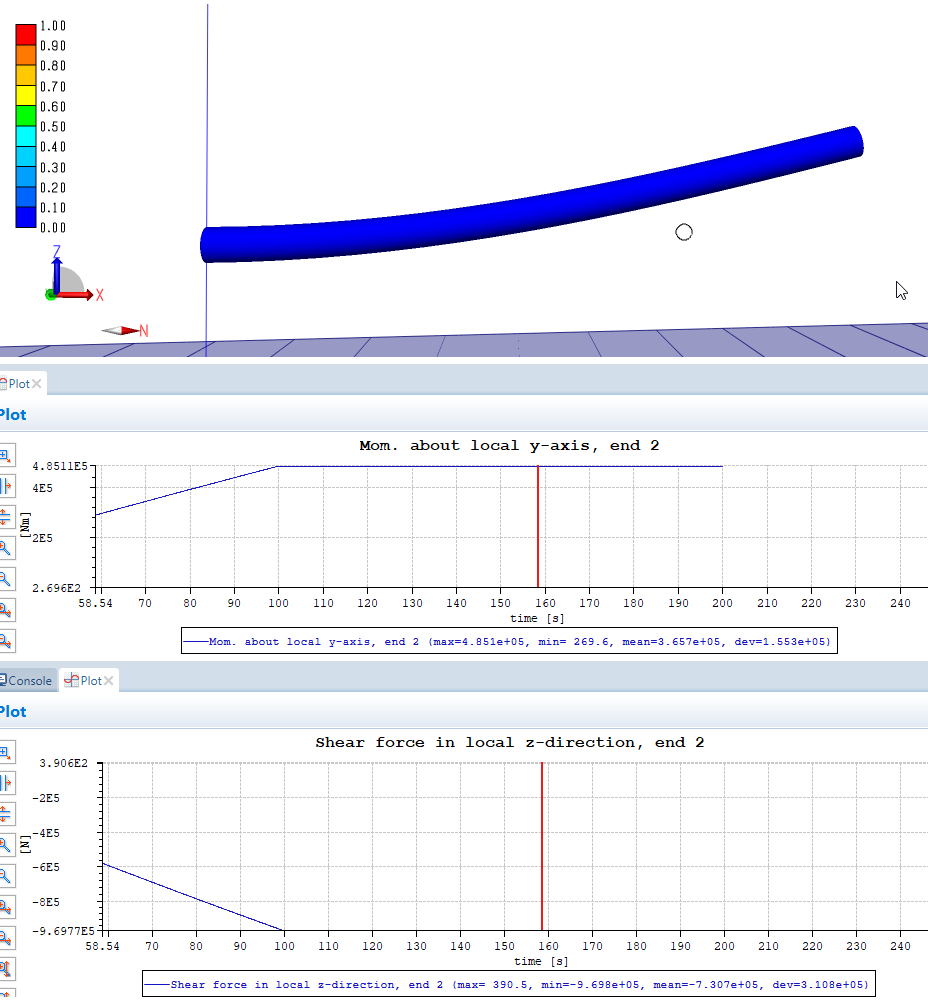928x1002 pixels.
Task: Zoom in on the shear force plot
Action: pyautogui.click(x=5, y=845)
